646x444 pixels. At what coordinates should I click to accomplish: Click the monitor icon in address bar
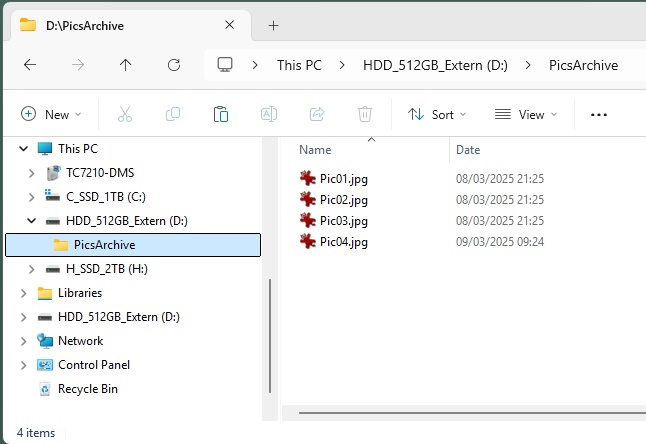(225, 65)
